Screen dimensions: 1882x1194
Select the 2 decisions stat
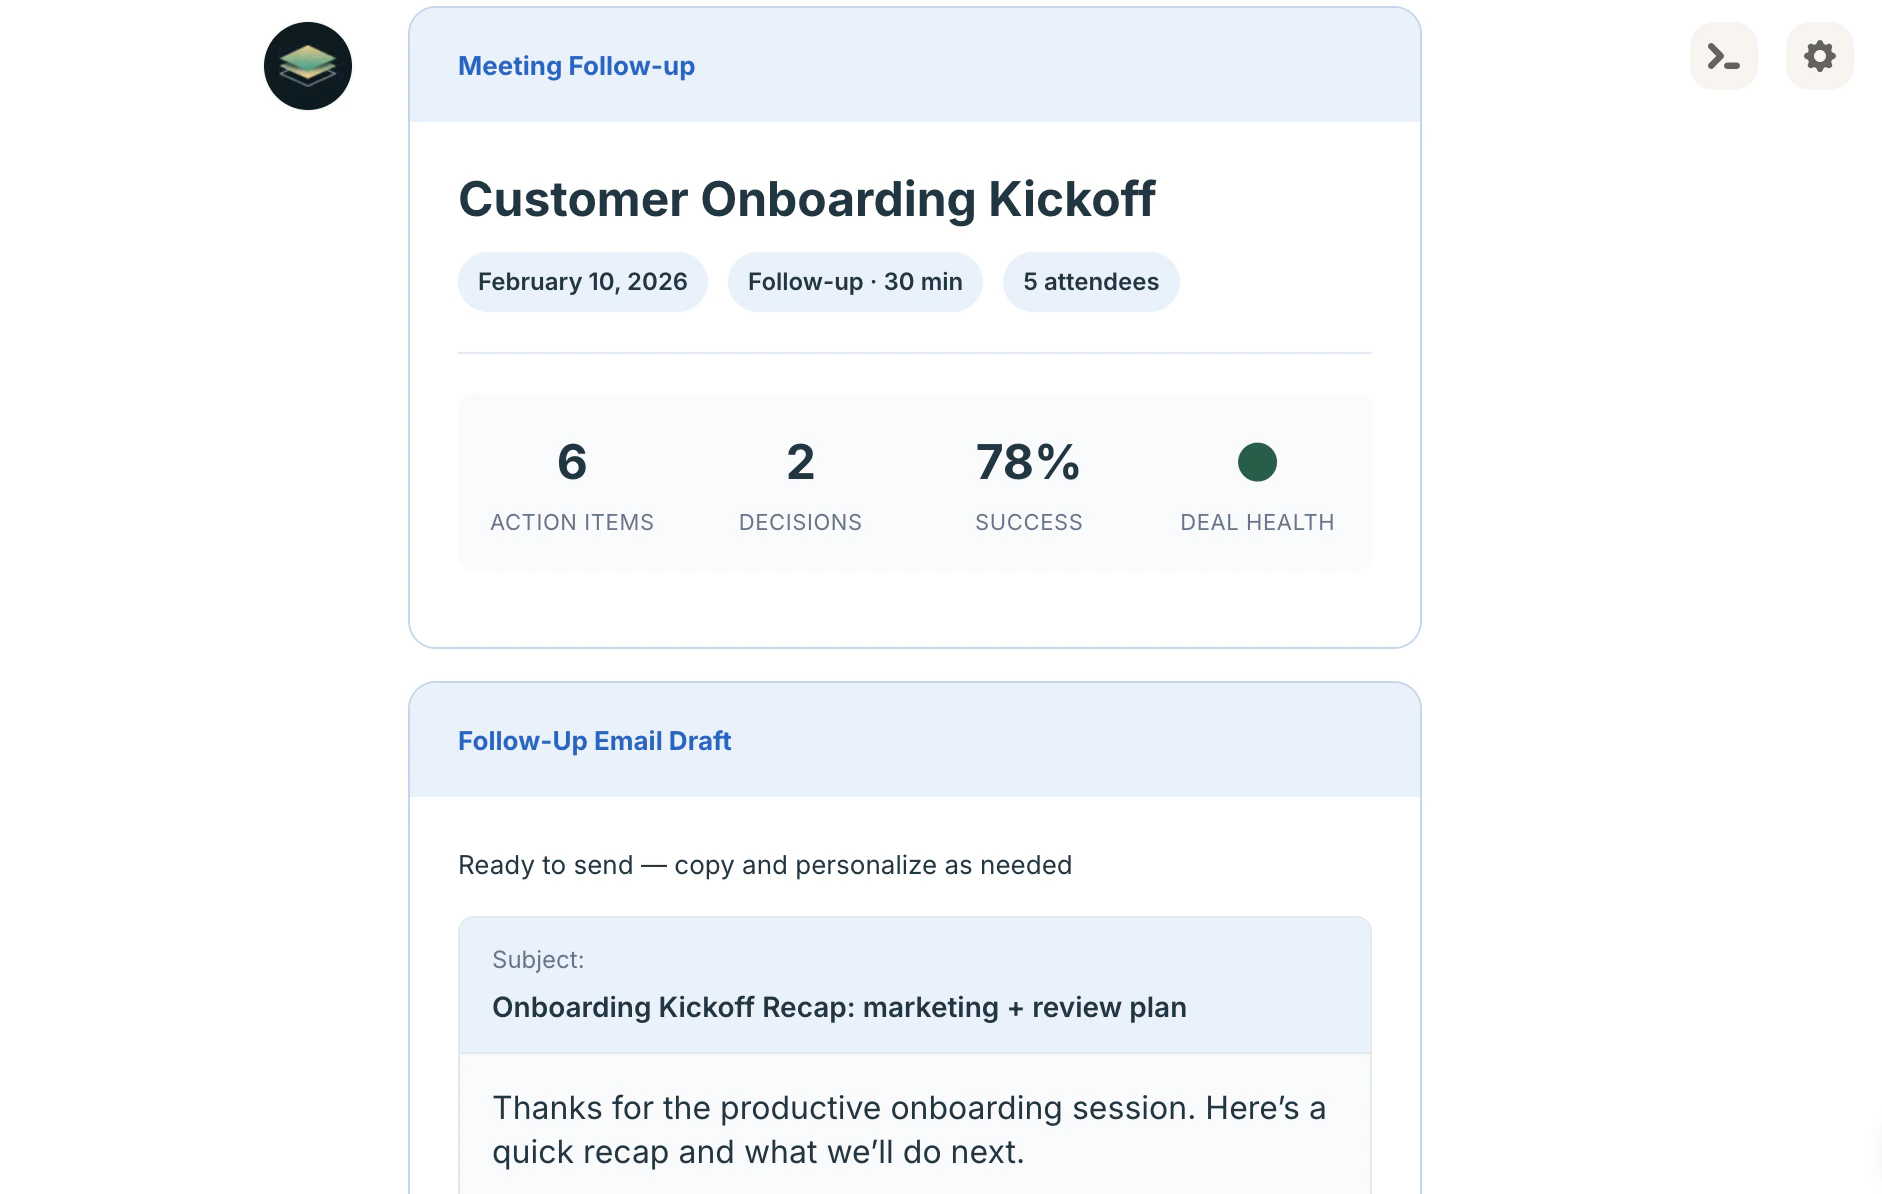800,462
